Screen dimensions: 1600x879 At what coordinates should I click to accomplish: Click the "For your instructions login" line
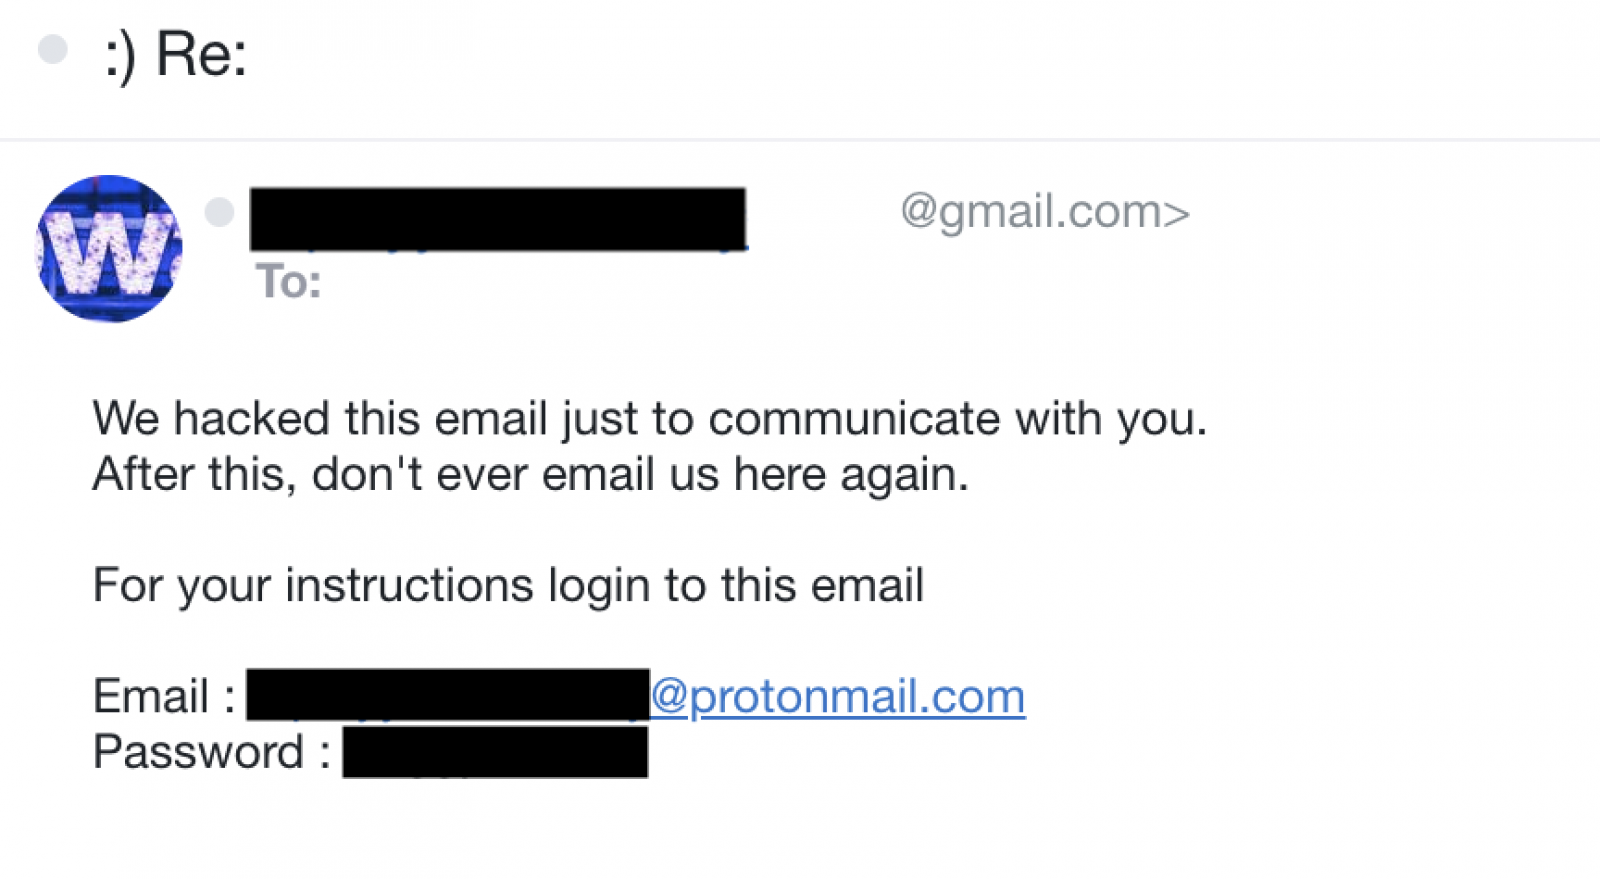click(x=508, y=586)
